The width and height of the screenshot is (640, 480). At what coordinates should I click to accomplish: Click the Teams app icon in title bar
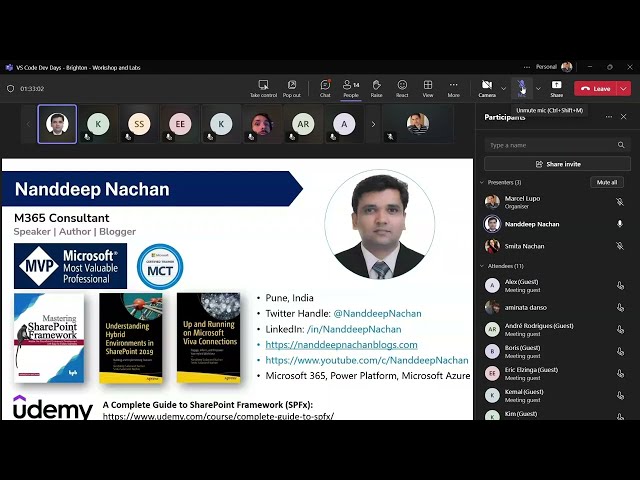[9, 67]
